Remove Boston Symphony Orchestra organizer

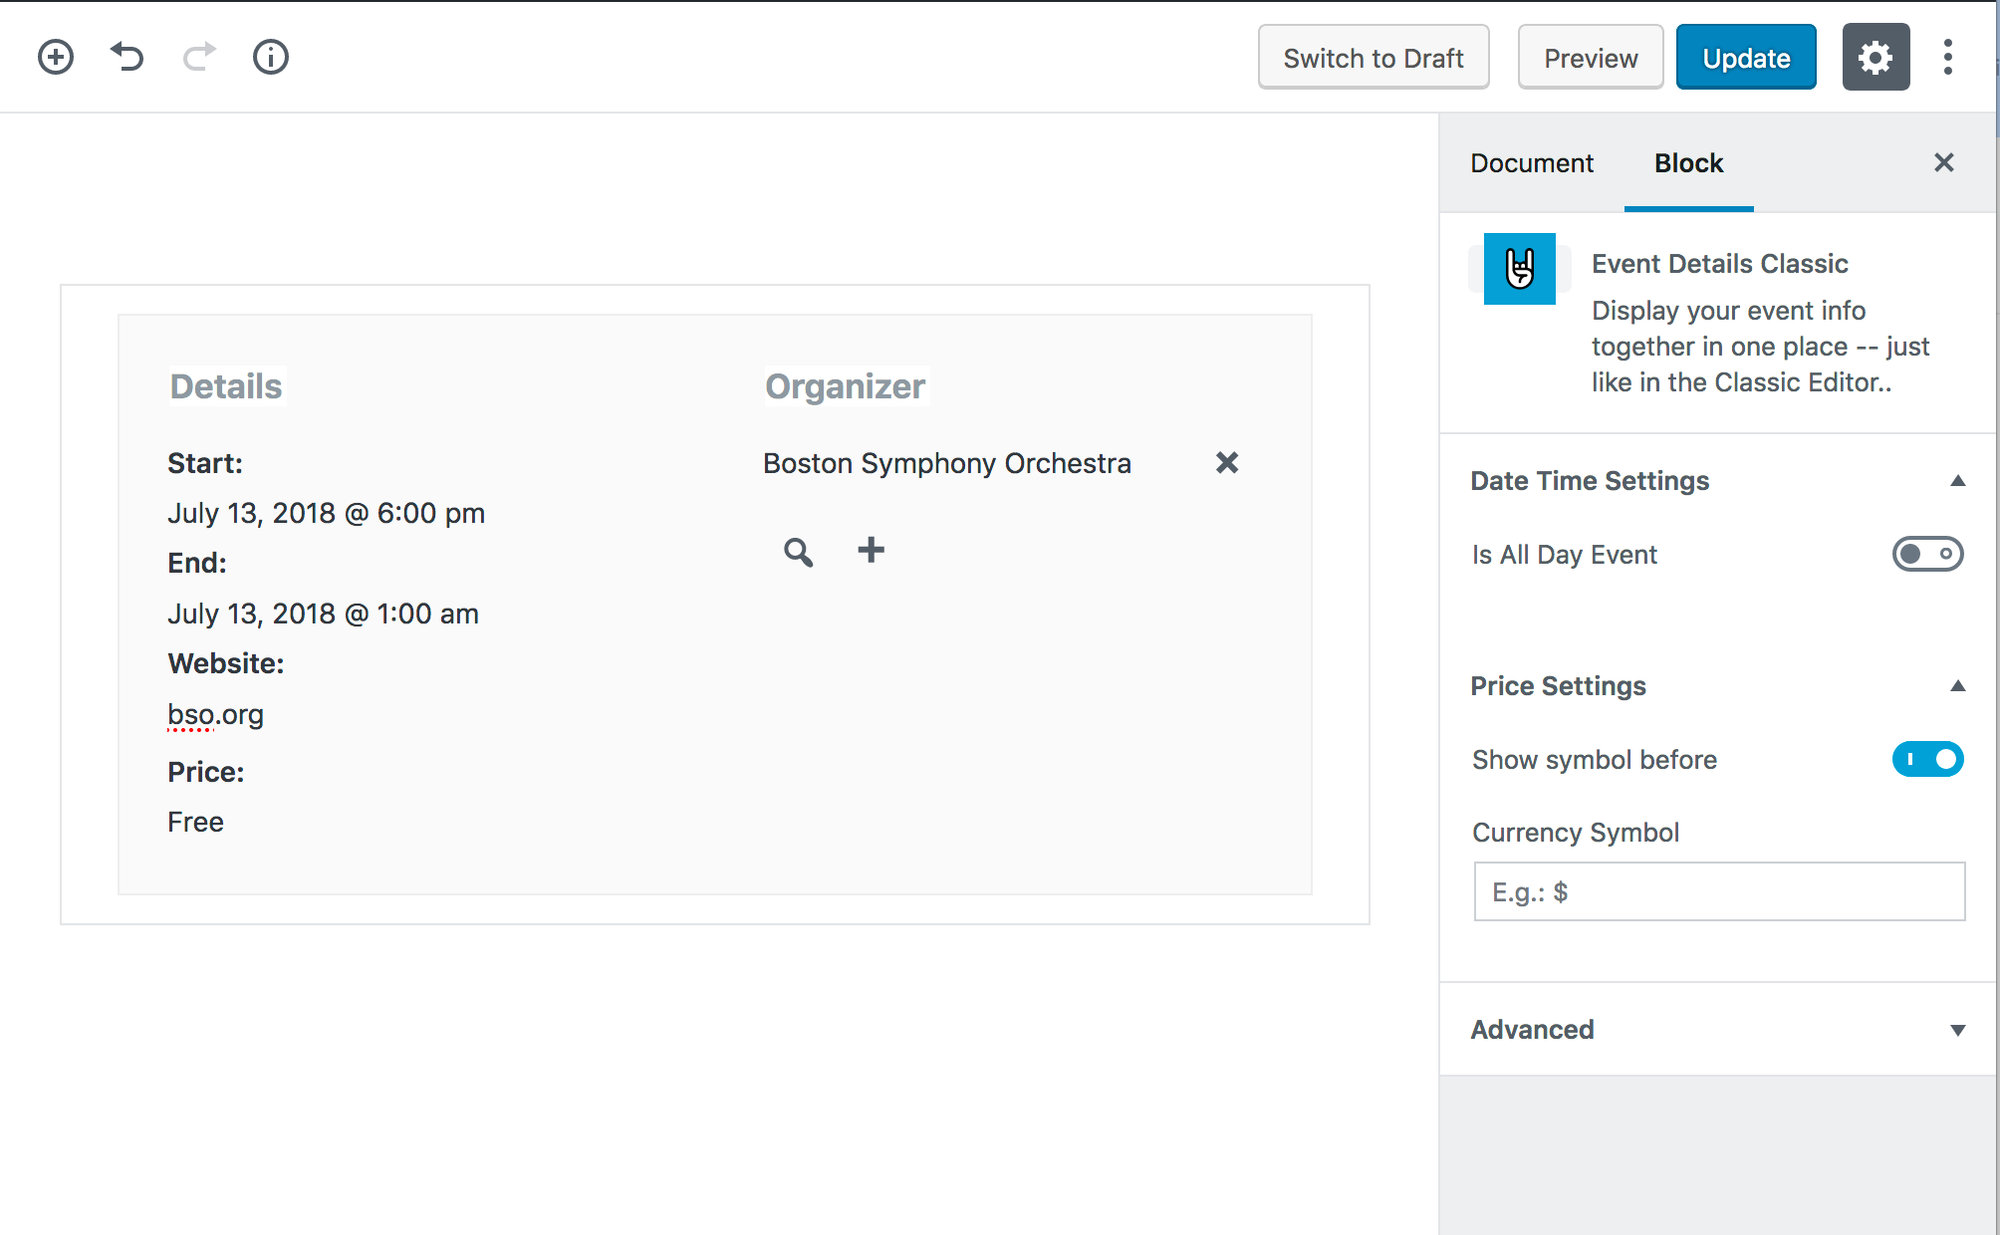1226,462
